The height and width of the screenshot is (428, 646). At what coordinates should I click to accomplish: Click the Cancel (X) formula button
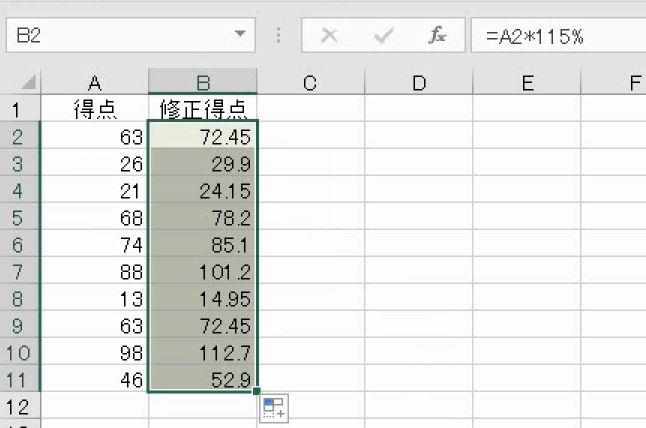[x=329, y=35]
